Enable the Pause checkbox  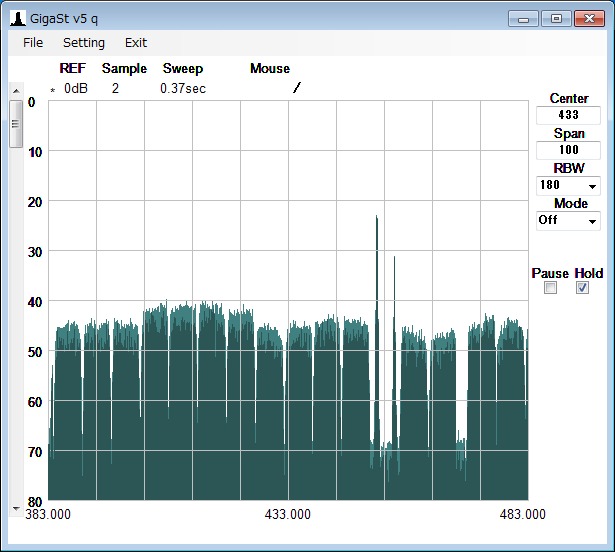(550, 288)
